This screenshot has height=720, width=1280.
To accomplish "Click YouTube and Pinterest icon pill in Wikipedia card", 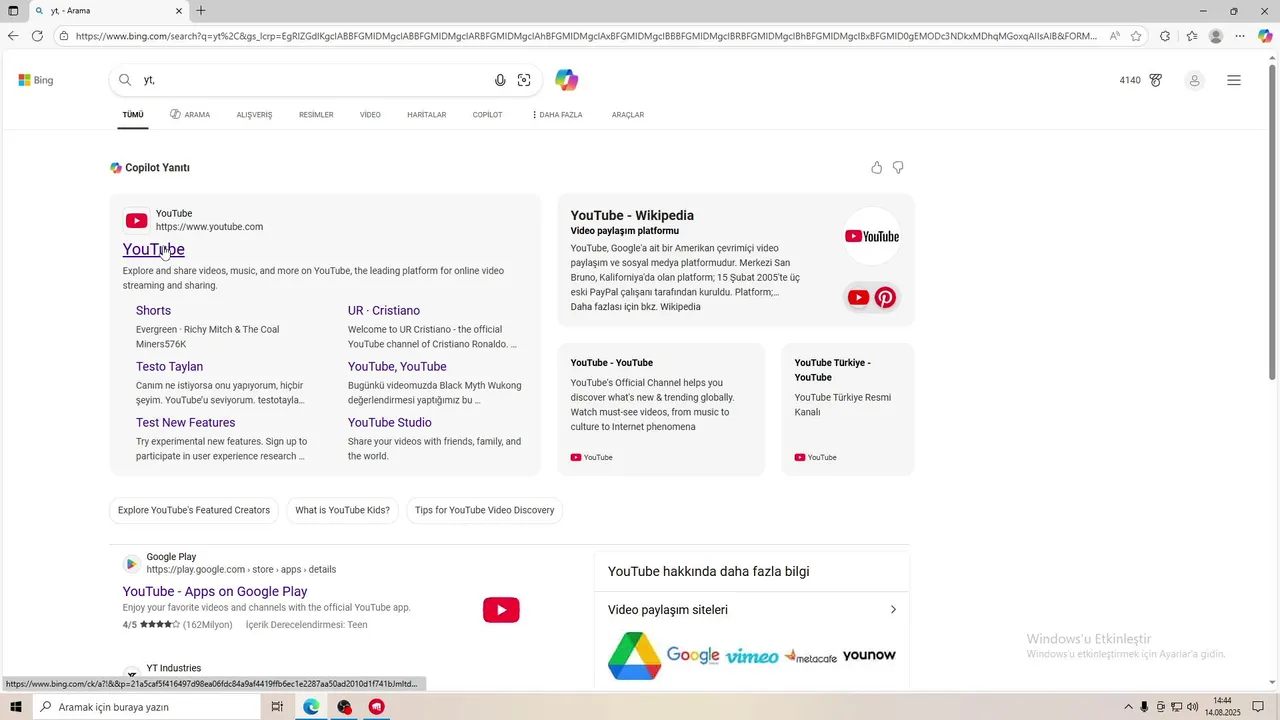I will (x=871, y=297).
